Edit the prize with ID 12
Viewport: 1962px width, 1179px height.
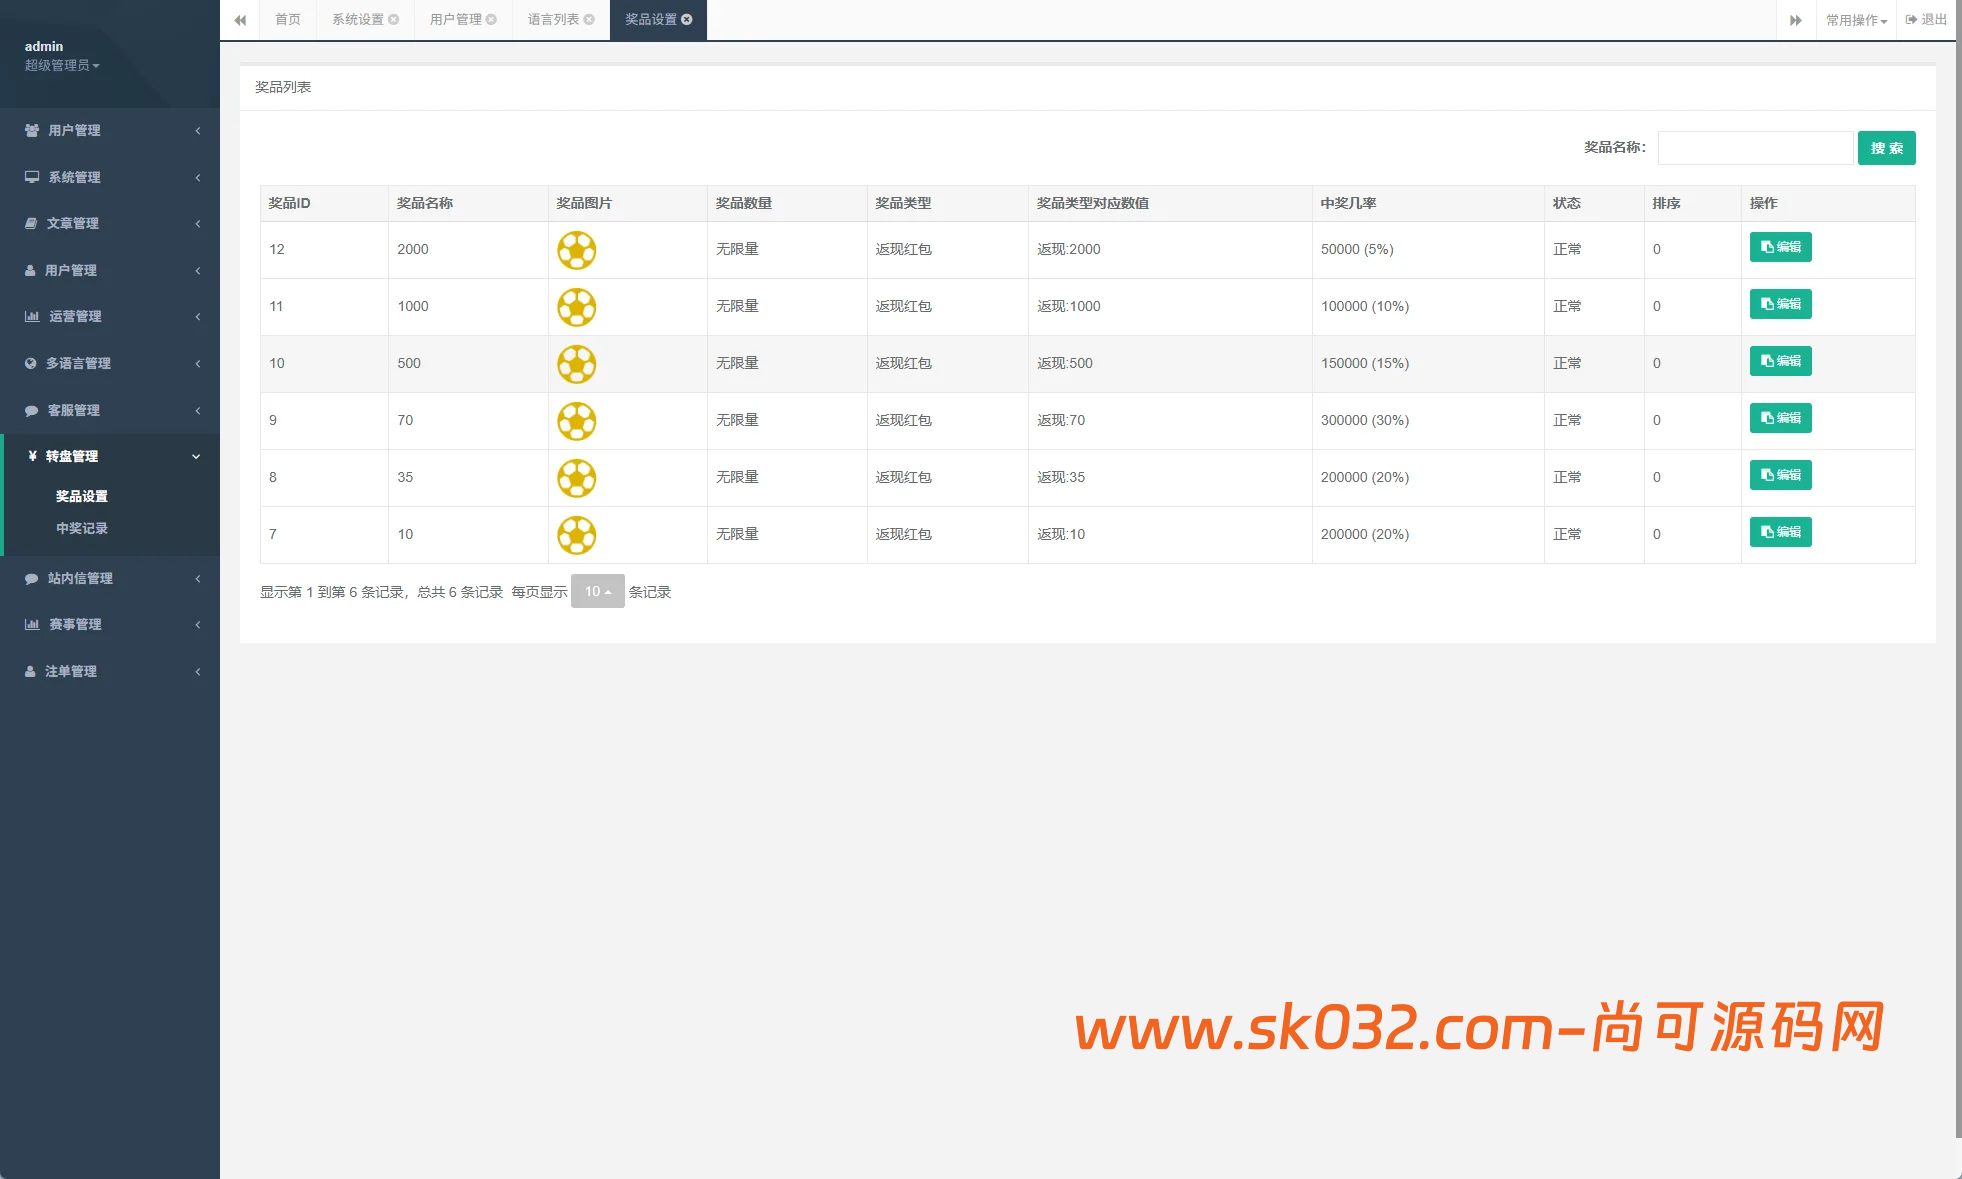[x=1780, y=247]
